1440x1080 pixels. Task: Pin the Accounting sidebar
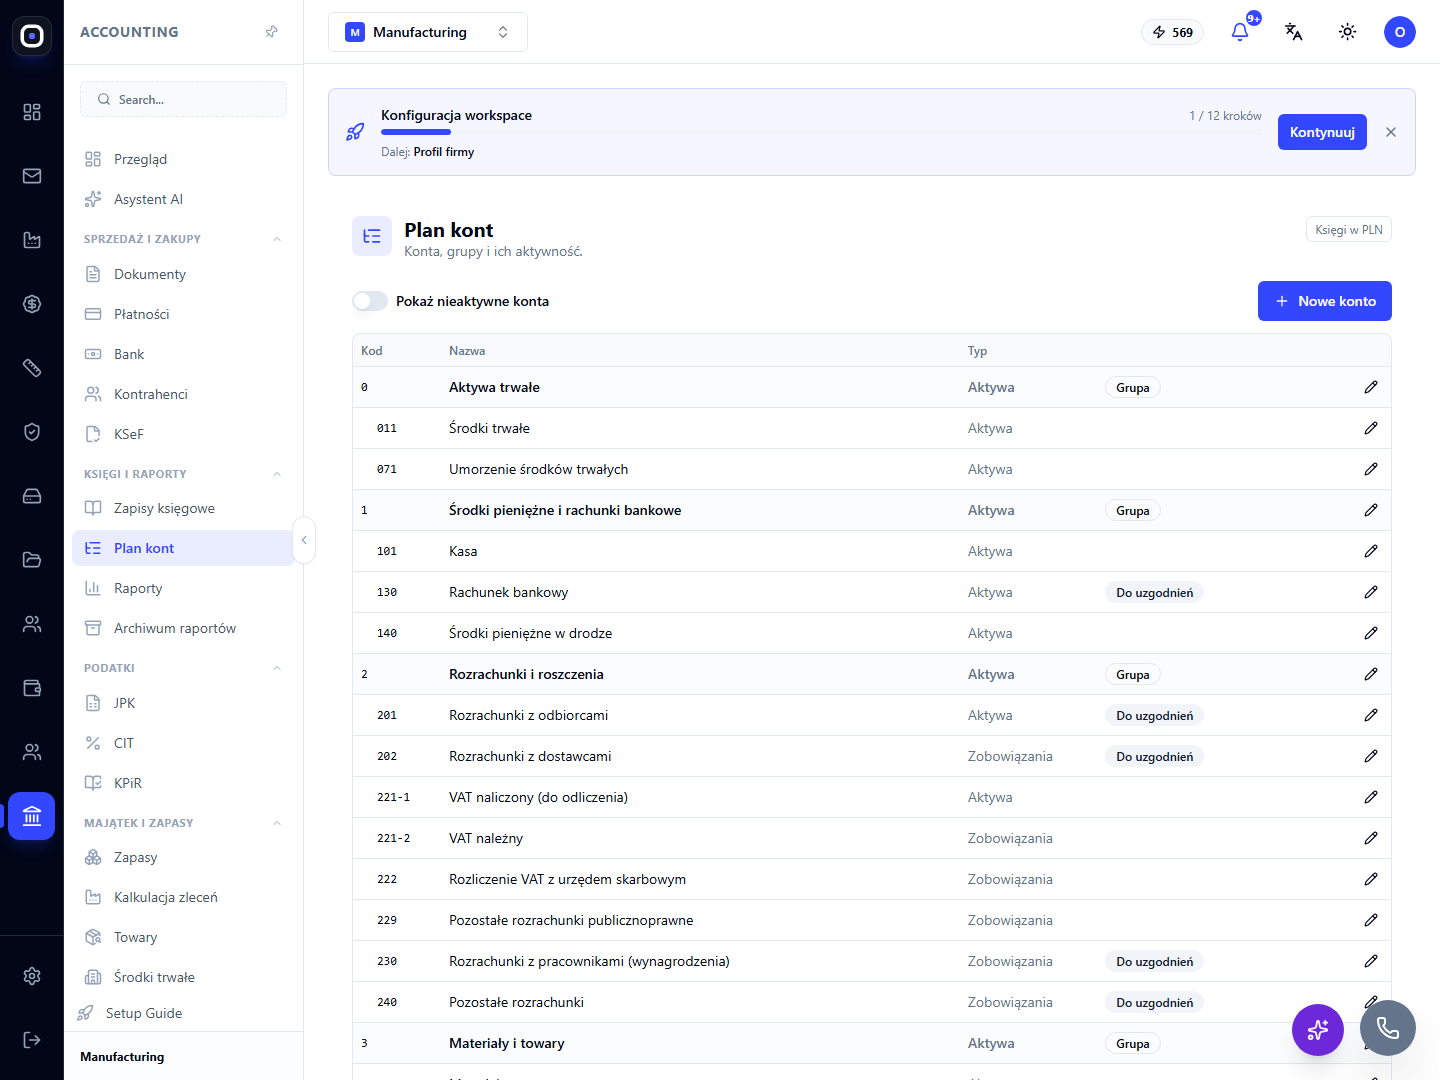point(271,32)
